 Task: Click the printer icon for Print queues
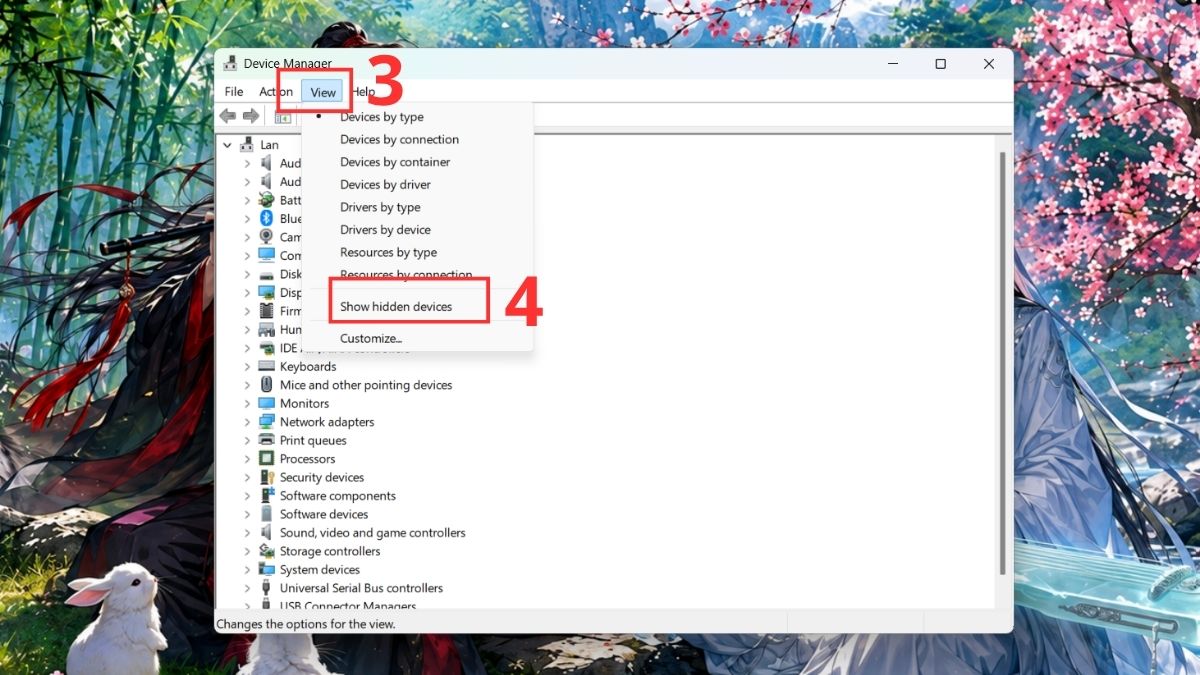267,440
